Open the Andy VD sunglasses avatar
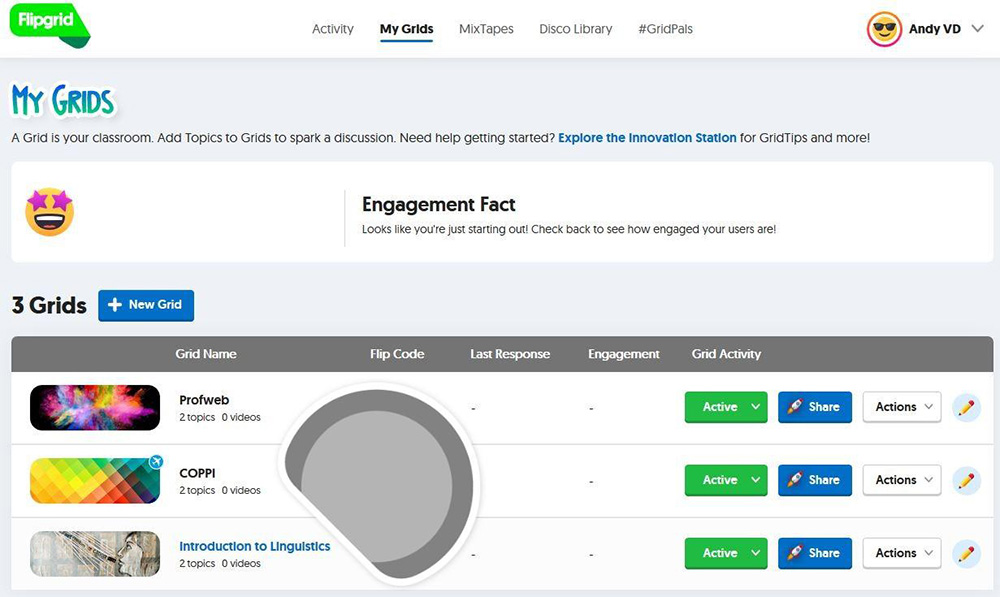1000x597 pixels. point(884,29)
